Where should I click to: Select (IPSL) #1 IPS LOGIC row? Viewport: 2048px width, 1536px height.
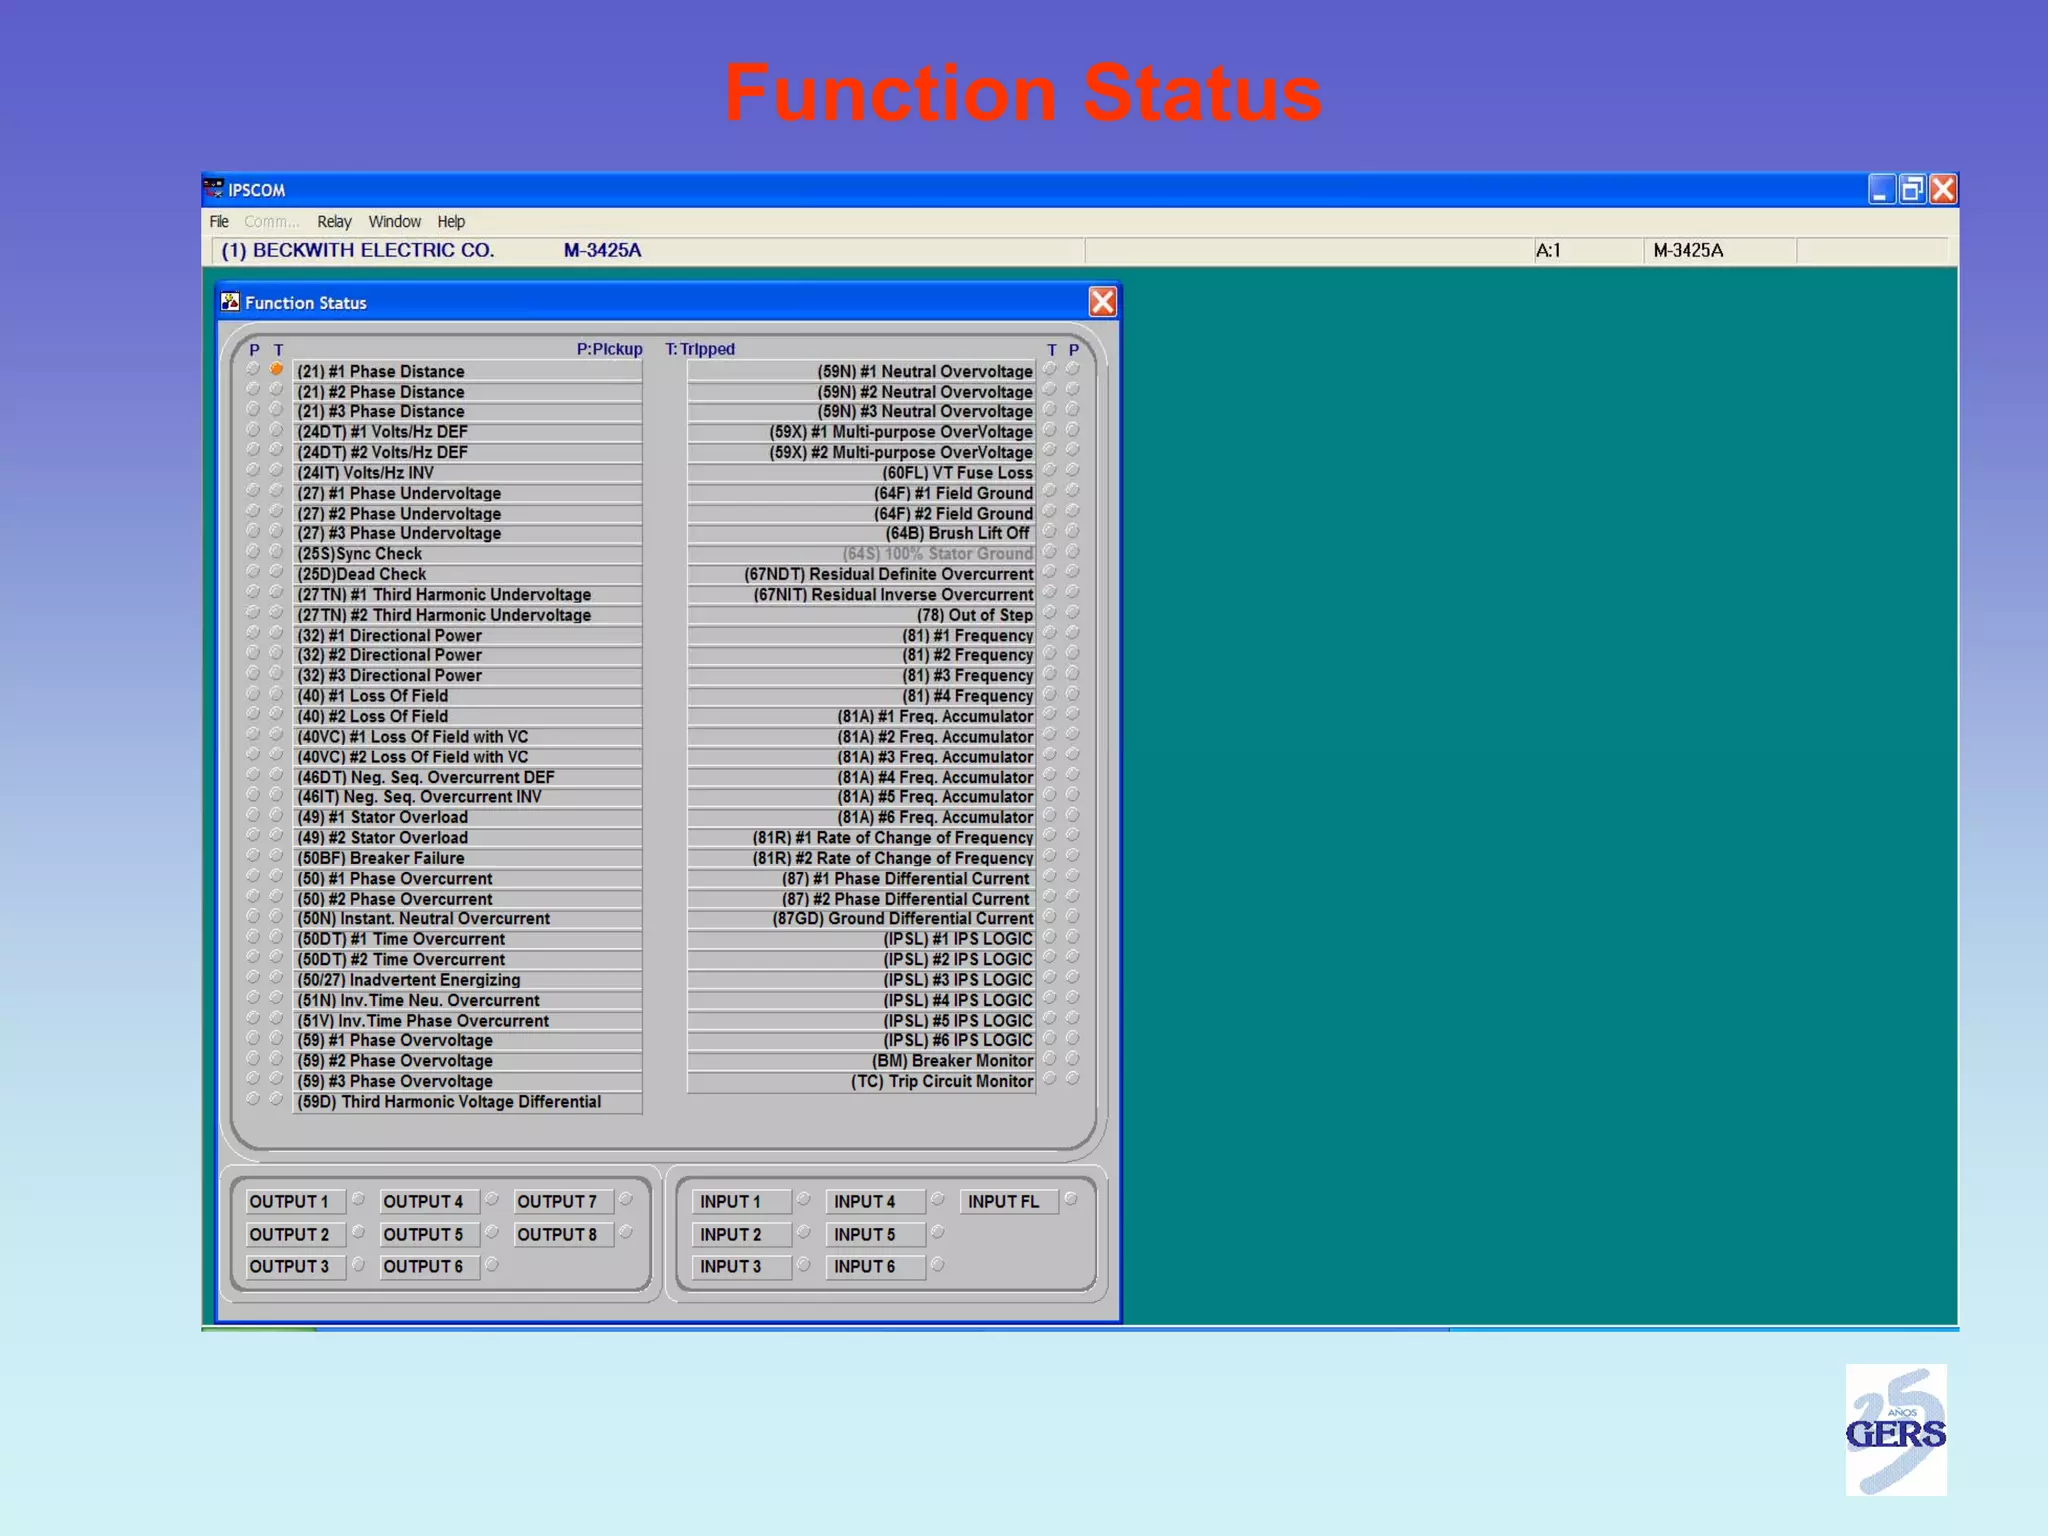[861, 939]
